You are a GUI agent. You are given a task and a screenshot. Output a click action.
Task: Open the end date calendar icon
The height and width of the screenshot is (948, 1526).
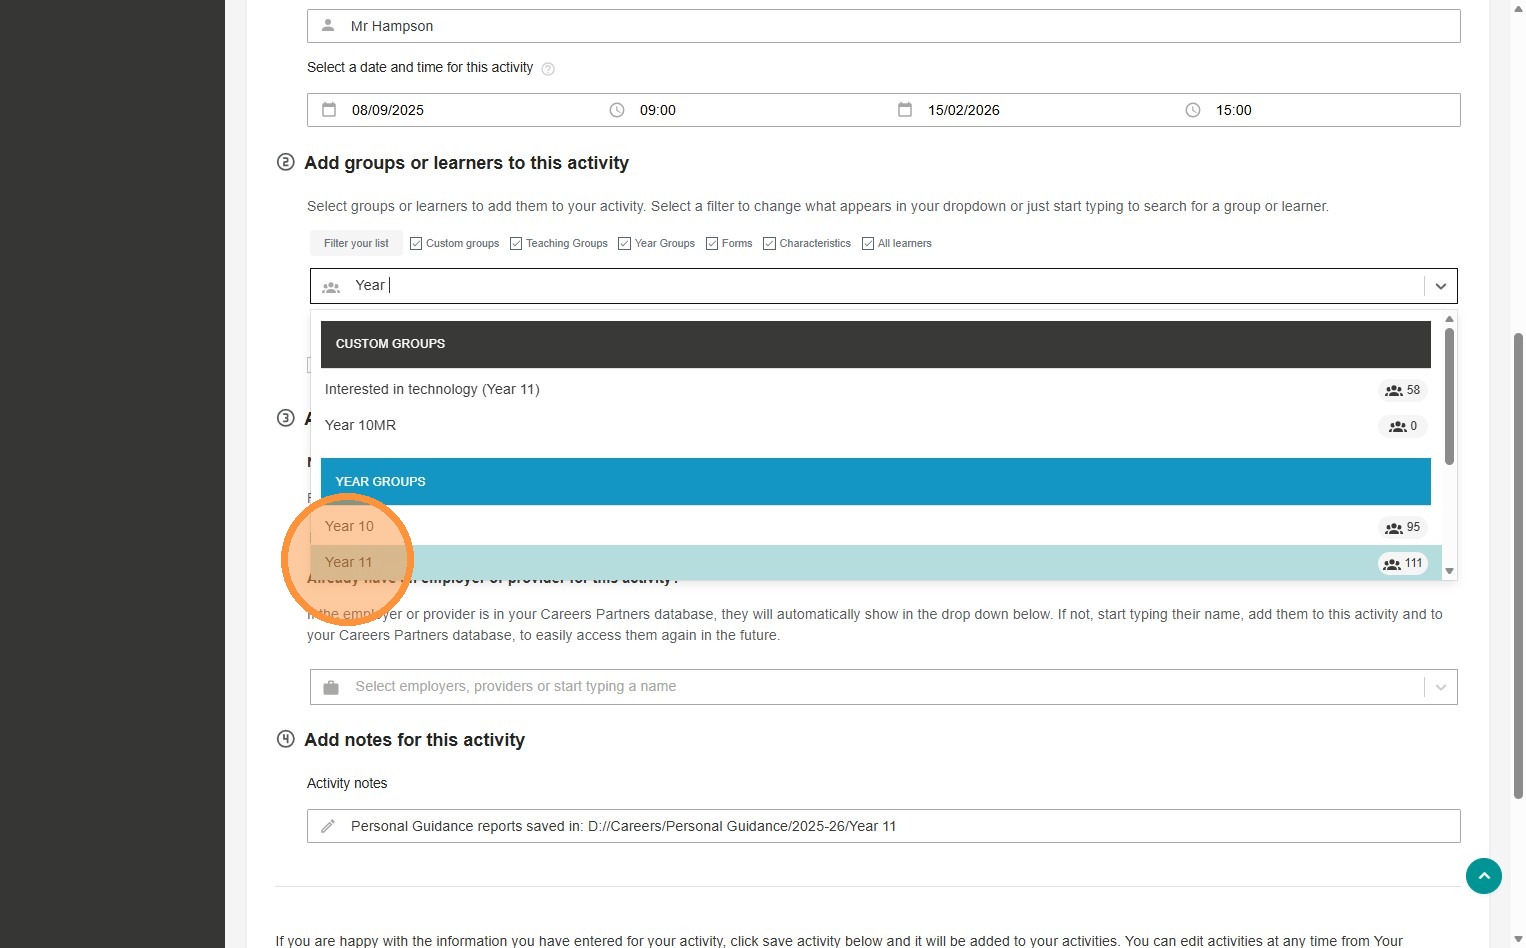click(905, 110)
